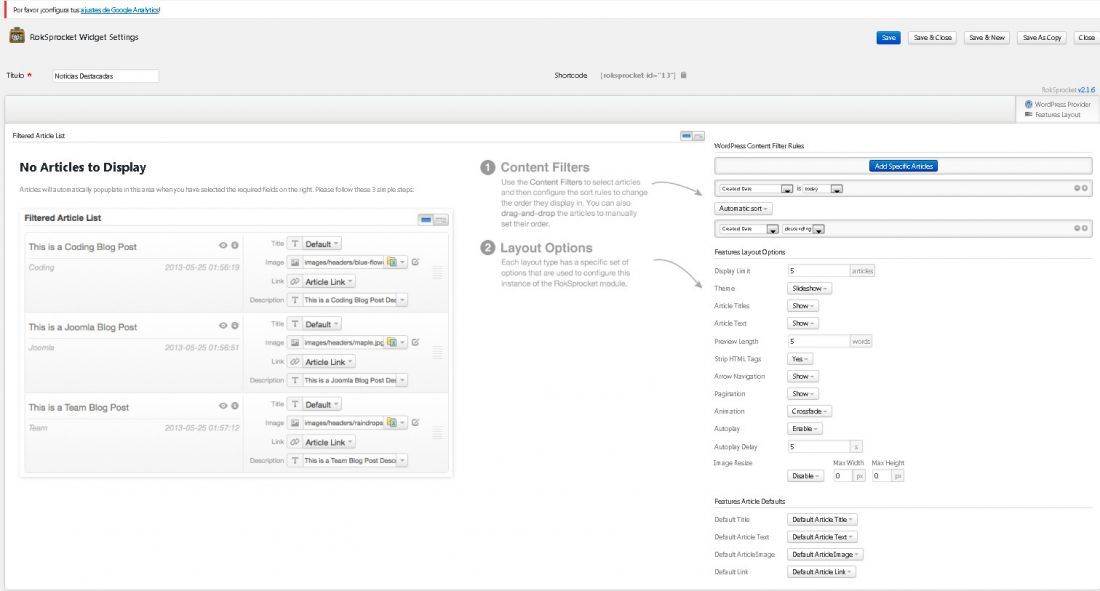Select gray view toggle in top panel header
1100x591 pixels.
click(x=699, y=135)
